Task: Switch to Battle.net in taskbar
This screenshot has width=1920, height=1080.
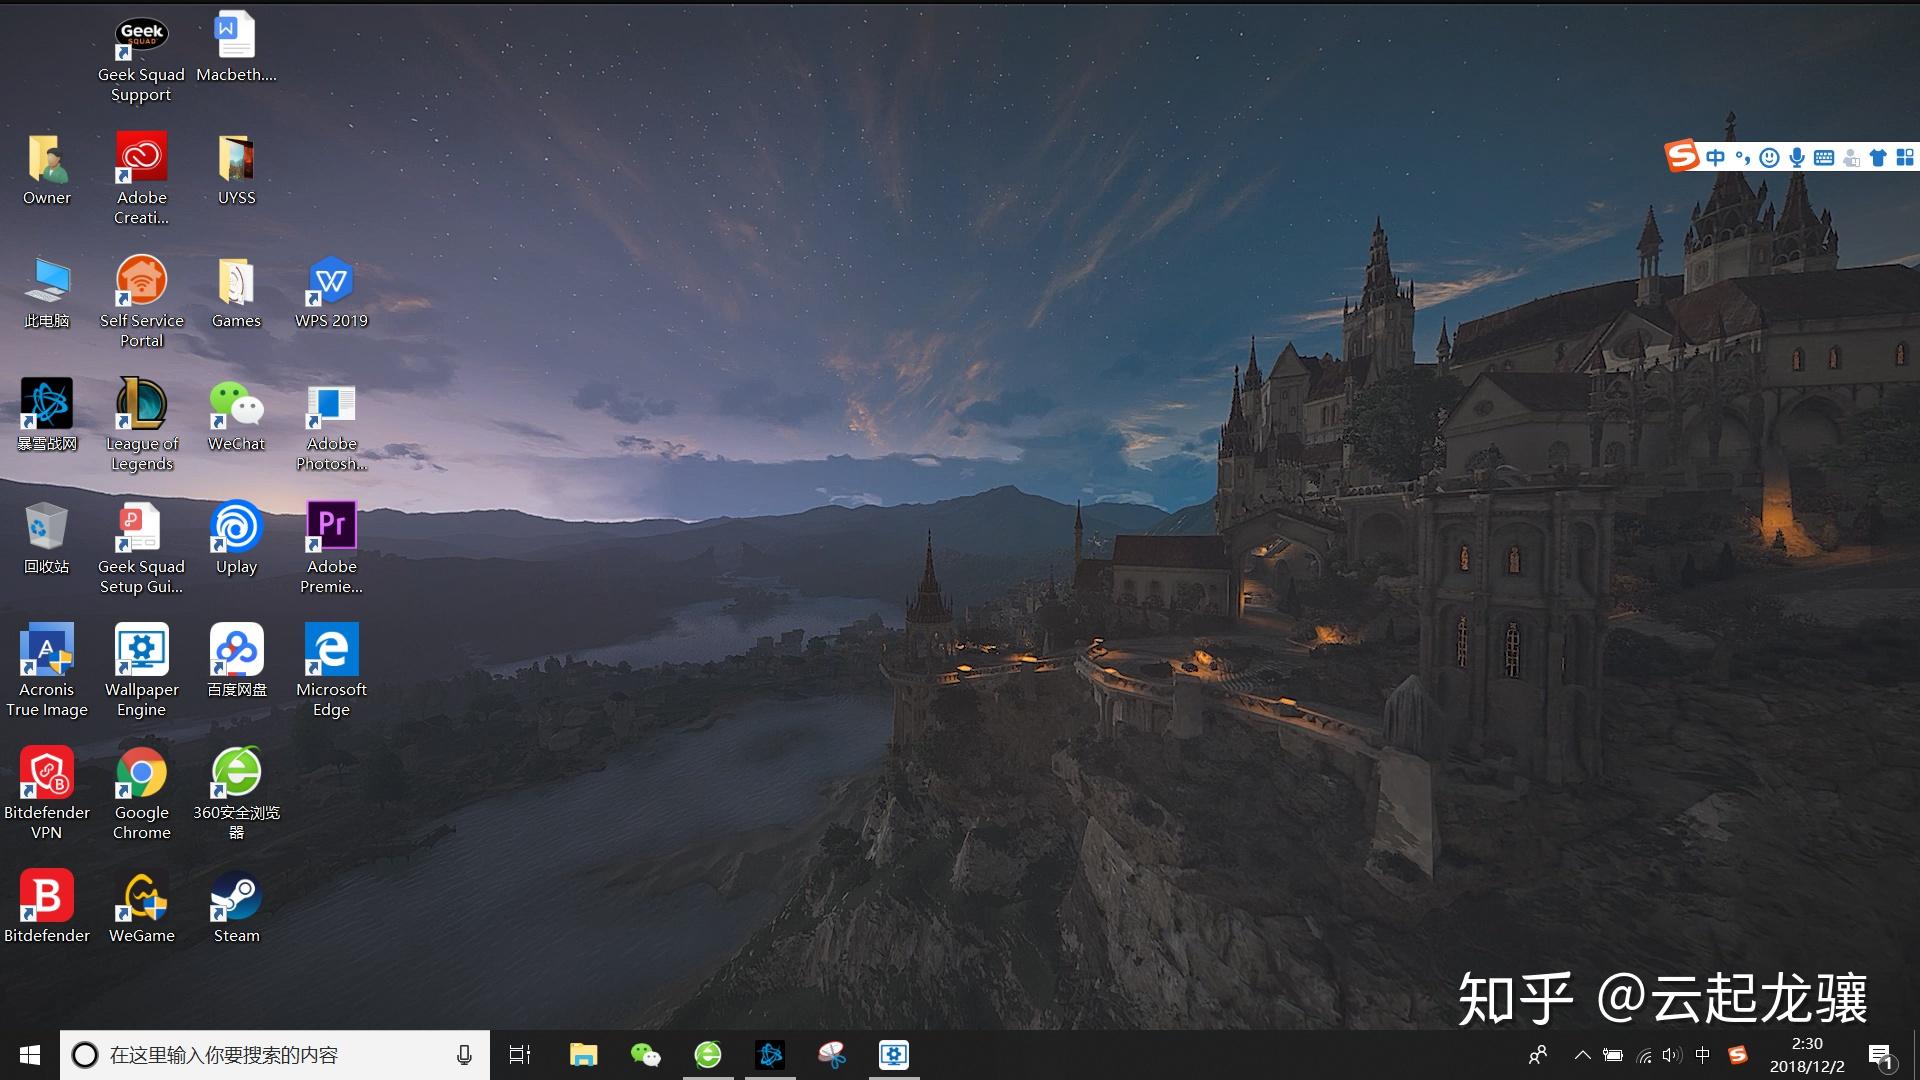Action: tap(770, 1055)
